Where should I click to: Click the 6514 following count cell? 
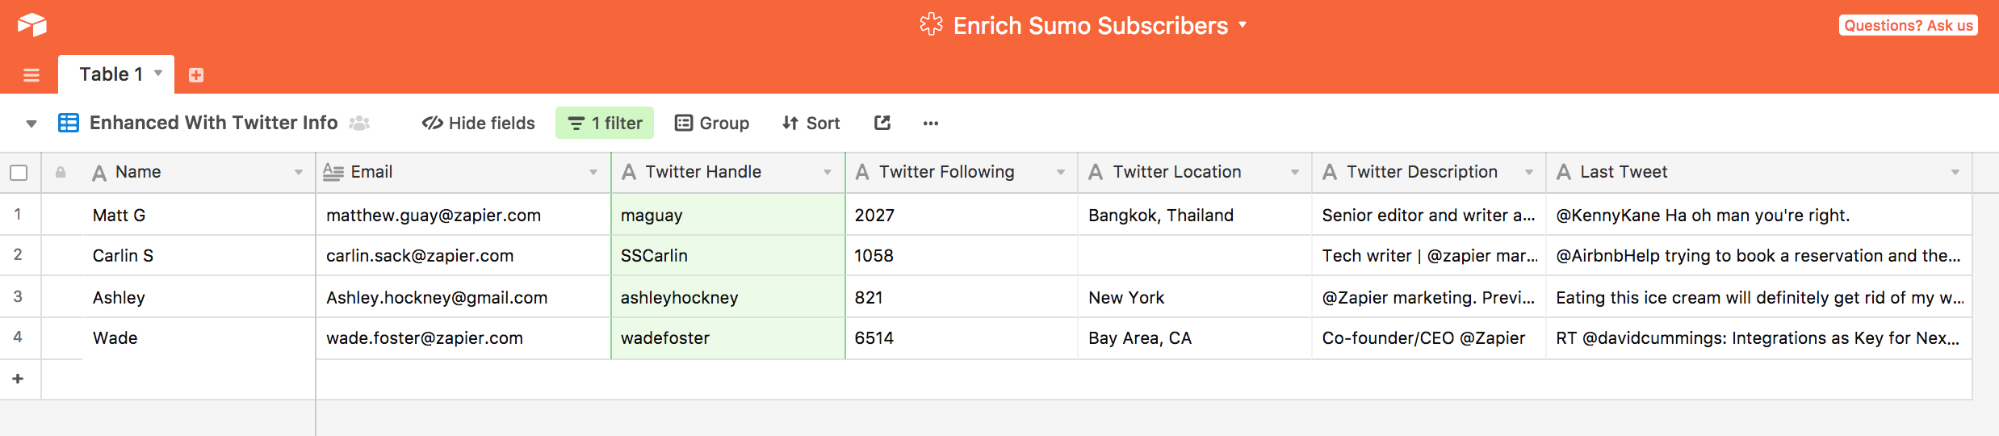[x=962, y=338]
